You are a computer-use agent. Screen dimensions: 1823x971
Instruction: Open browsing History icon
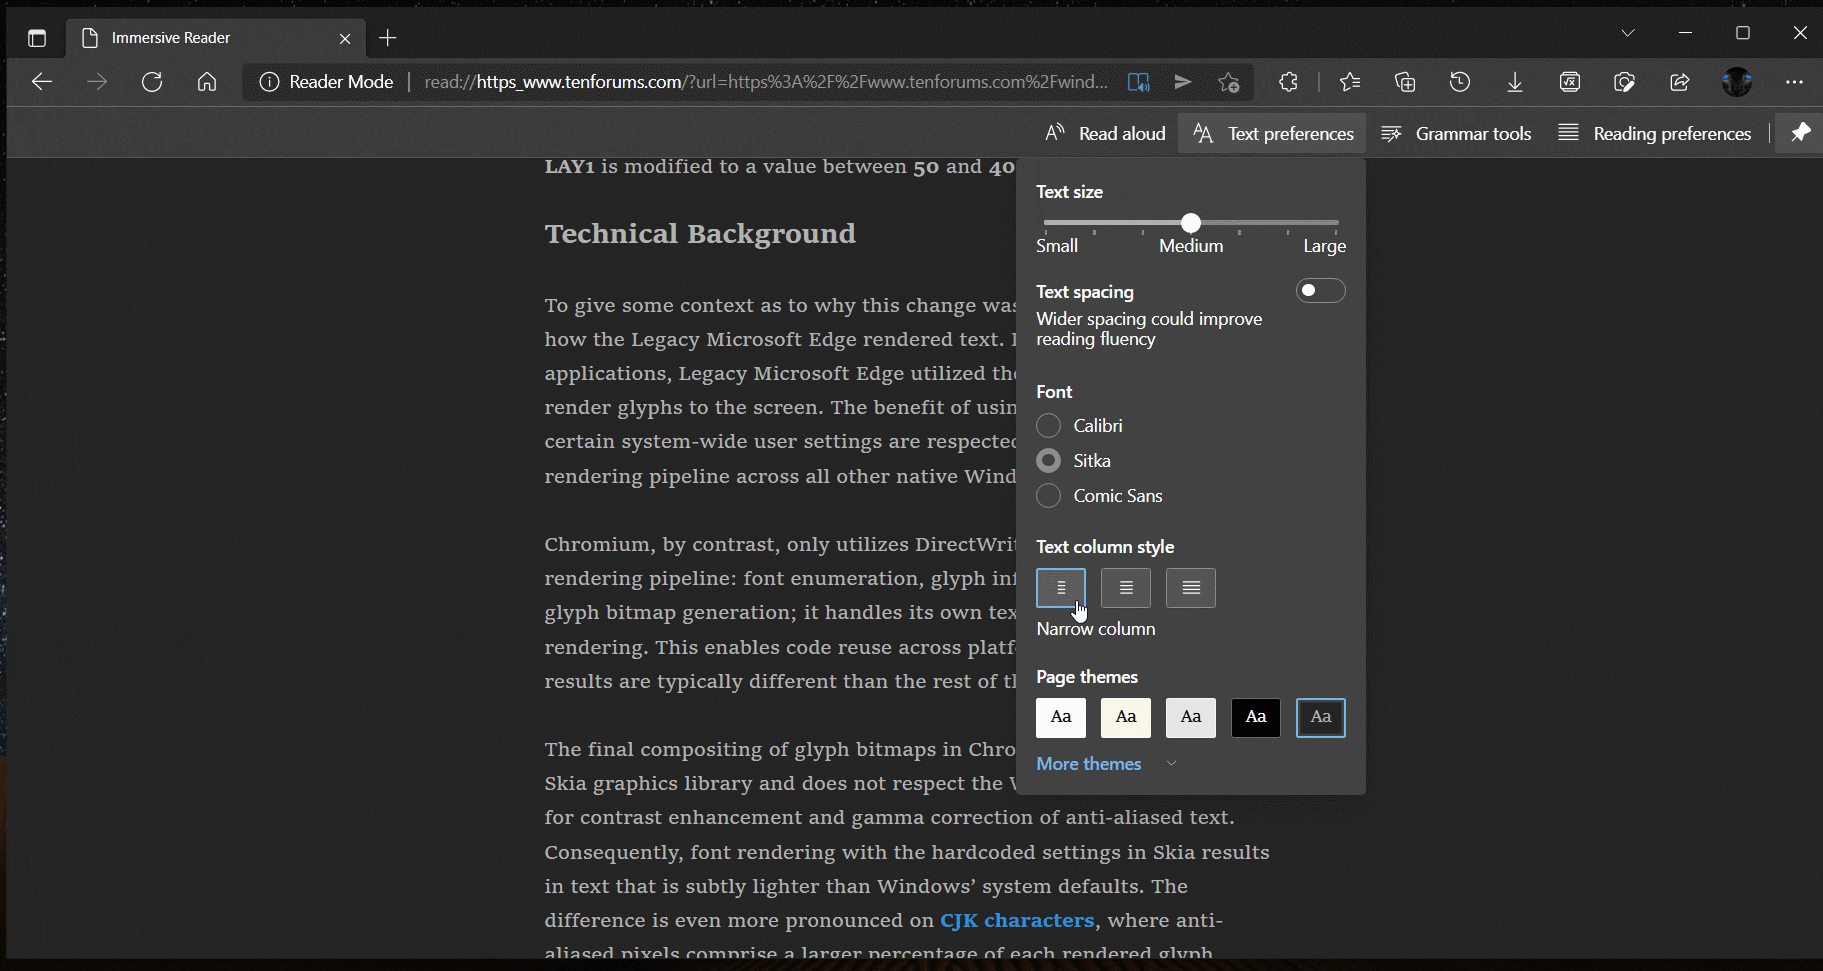1460,82
